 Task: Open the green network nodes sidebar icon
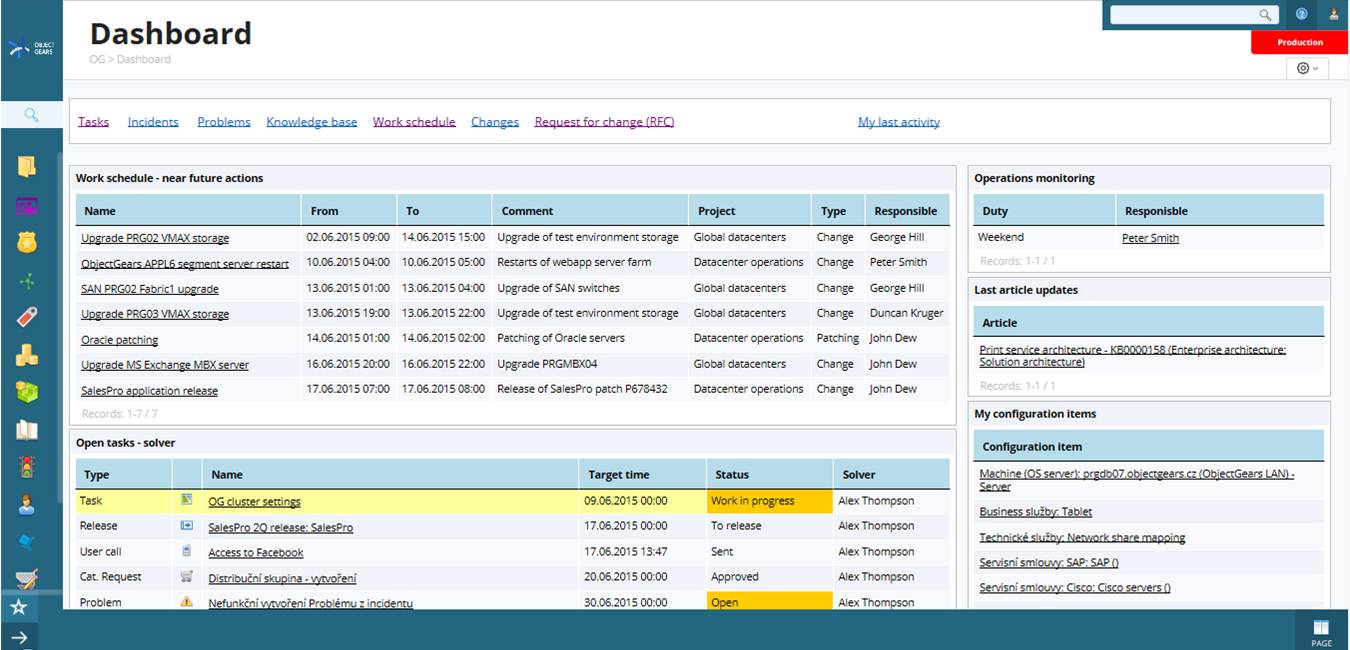[27, 281]
